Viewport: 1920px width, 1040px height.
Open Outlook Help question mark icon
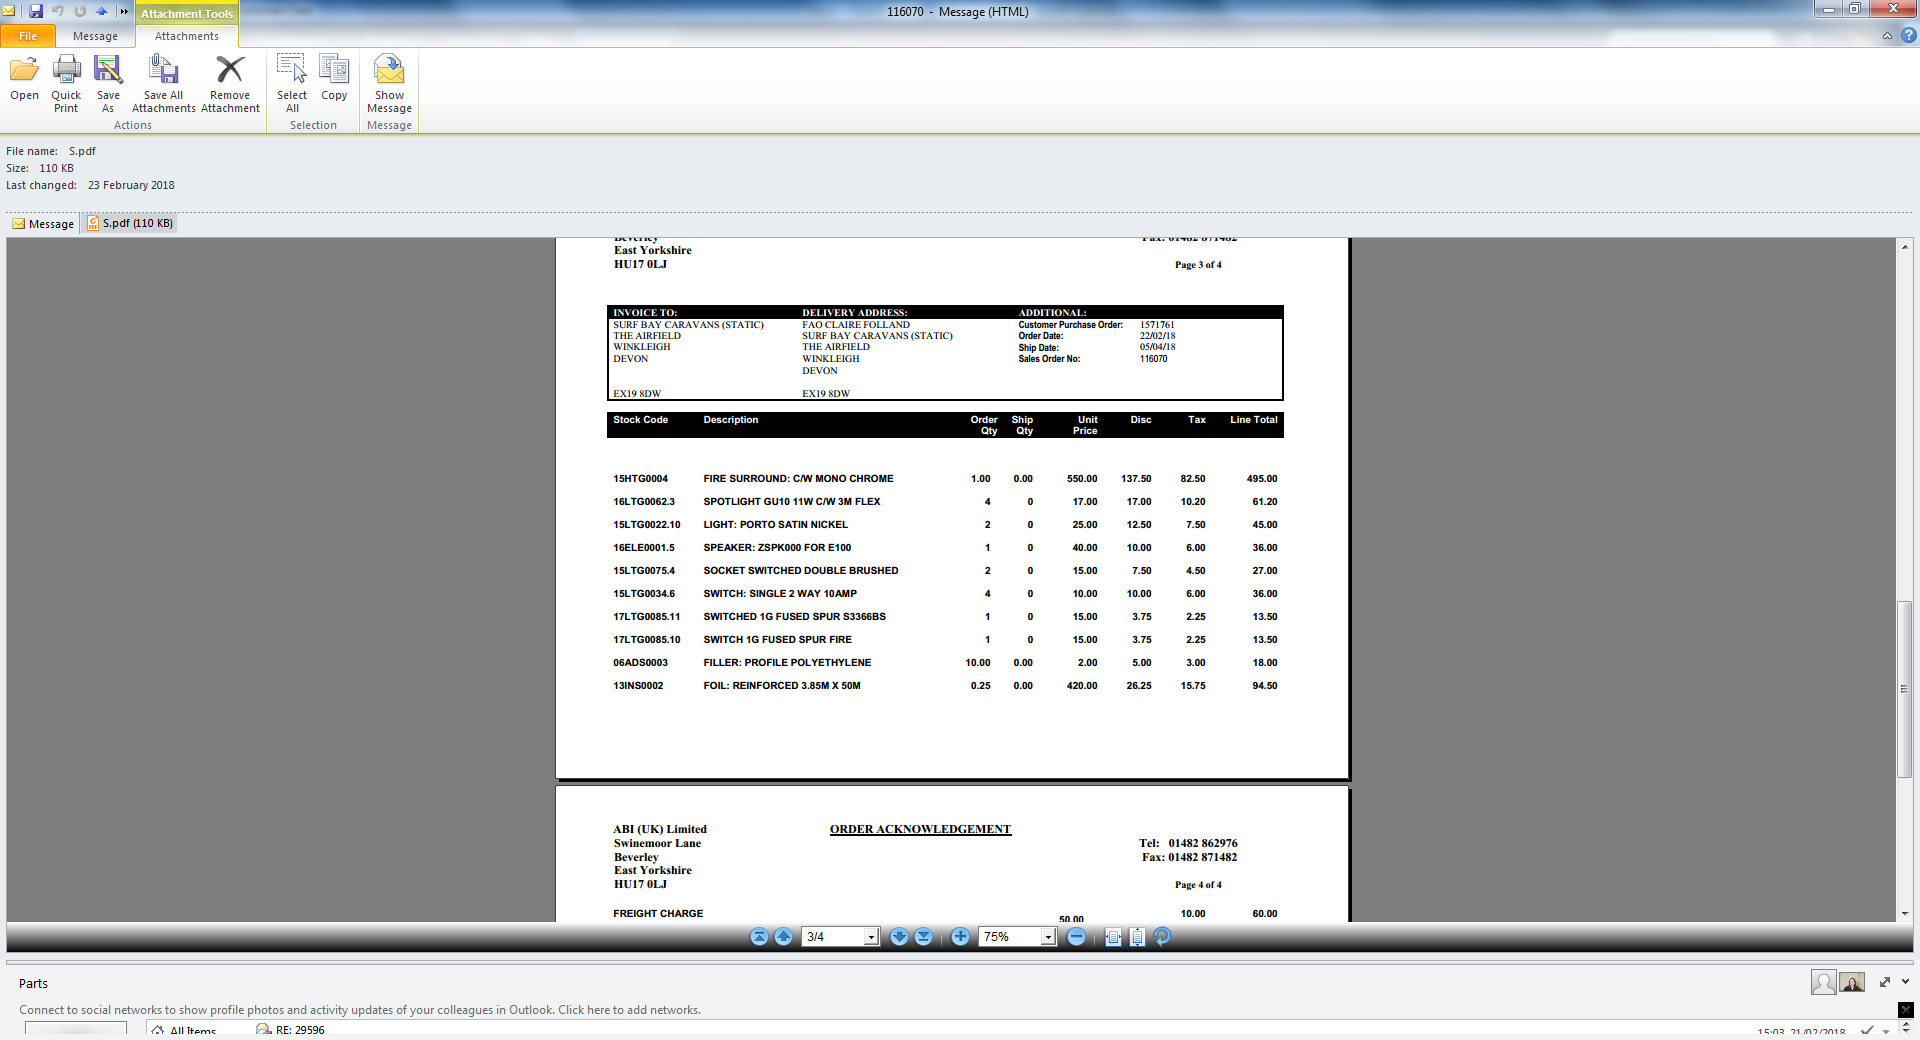(x=1909, y=35)
